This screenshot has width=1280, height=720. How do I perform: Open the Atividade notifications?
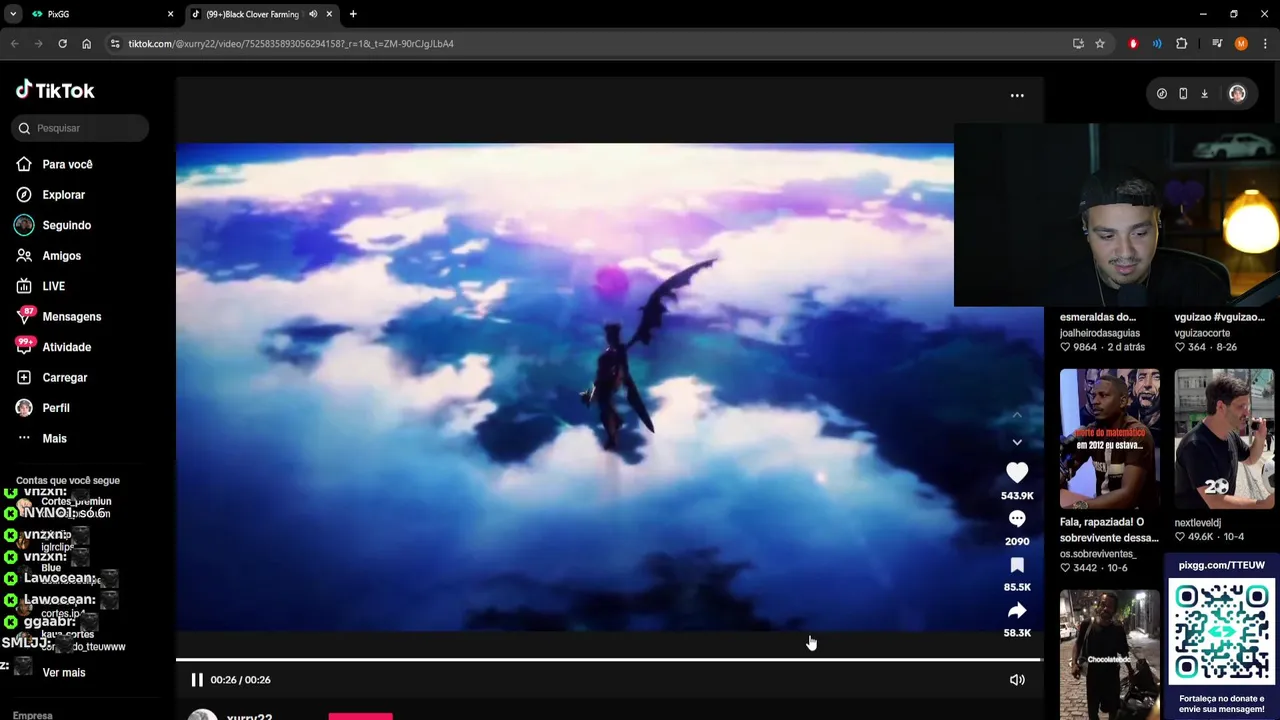coord(66,347)
